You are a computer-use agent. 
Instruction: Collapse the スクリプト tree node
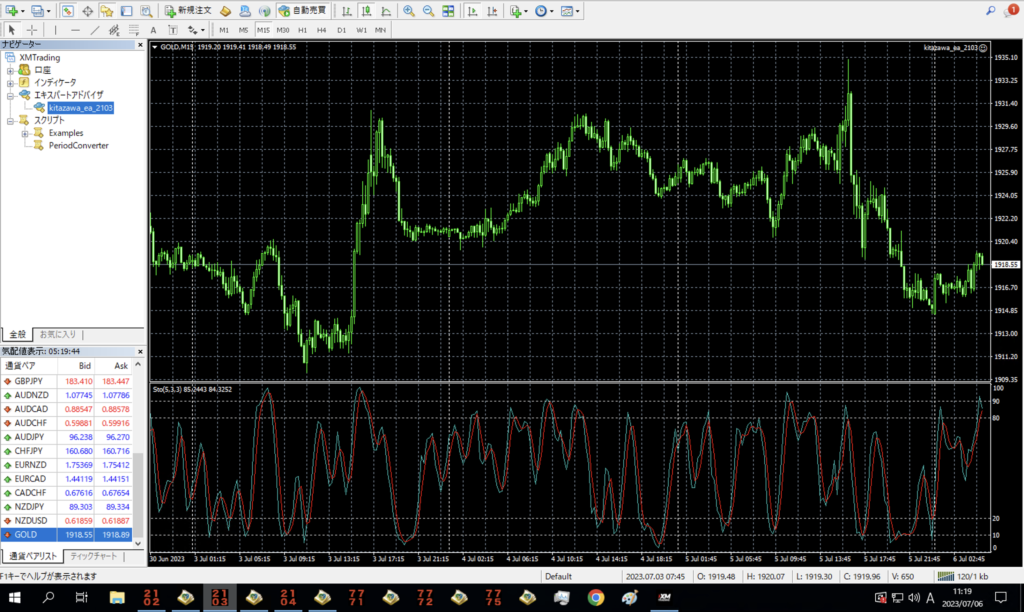(10, 120)
